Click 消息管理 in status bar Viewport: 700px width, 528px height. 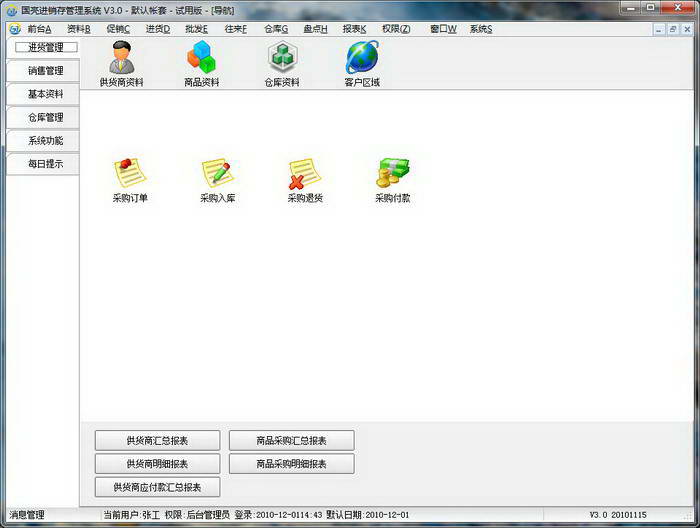click(x=27, y=515)
